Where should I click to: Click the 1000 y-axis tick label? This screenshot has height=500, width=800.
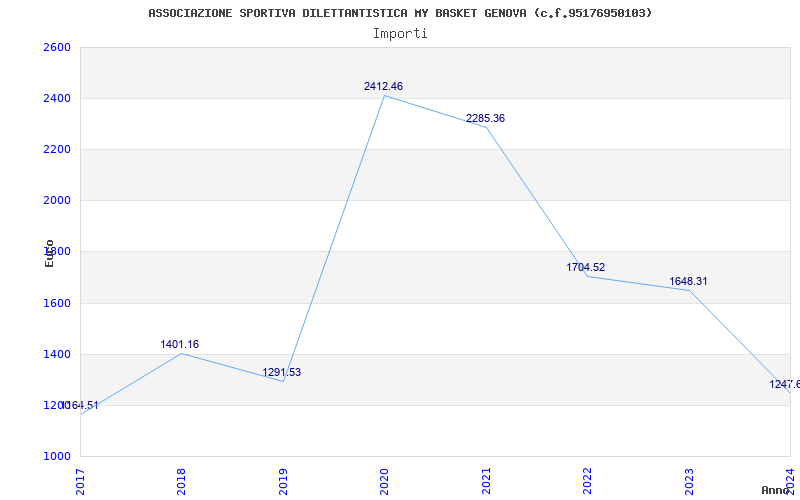57,456
